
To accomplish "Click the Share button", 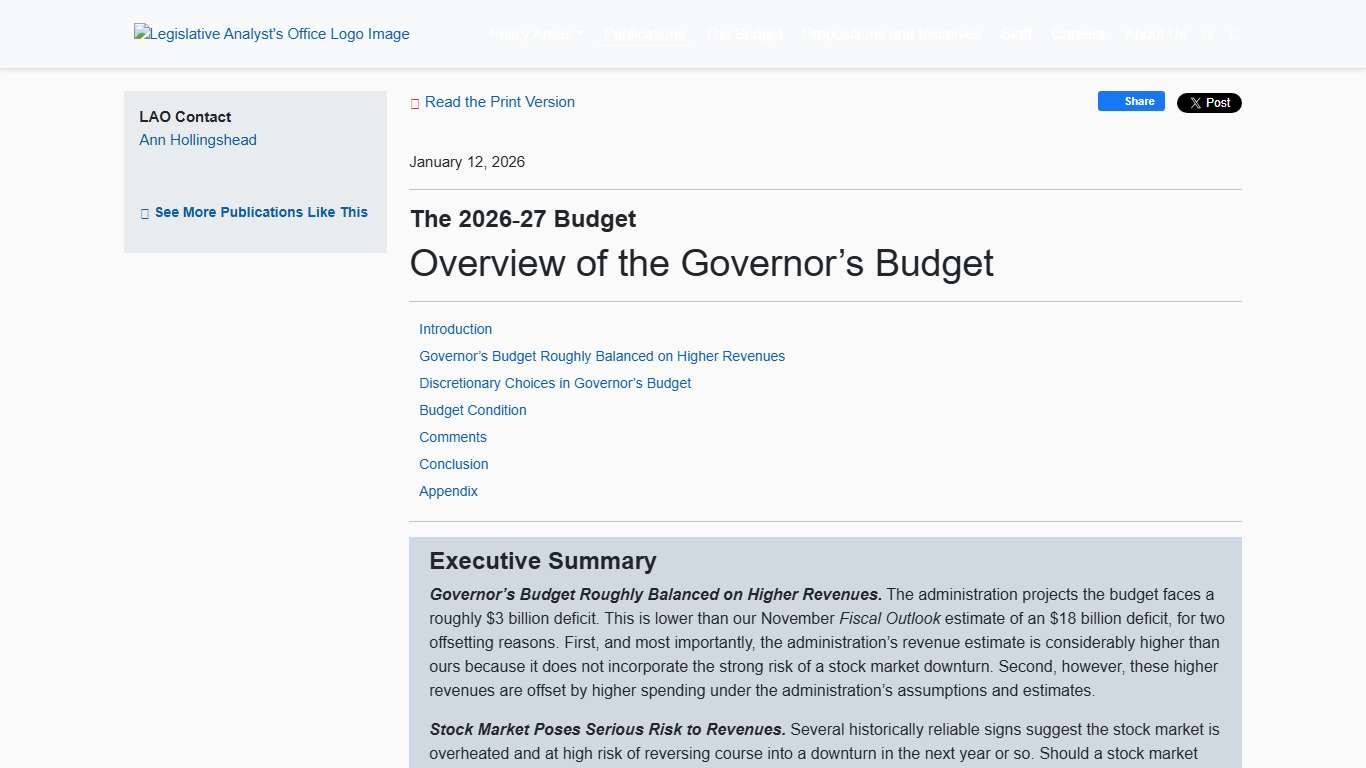I will pyautogui.click(x=1131, y=101).
